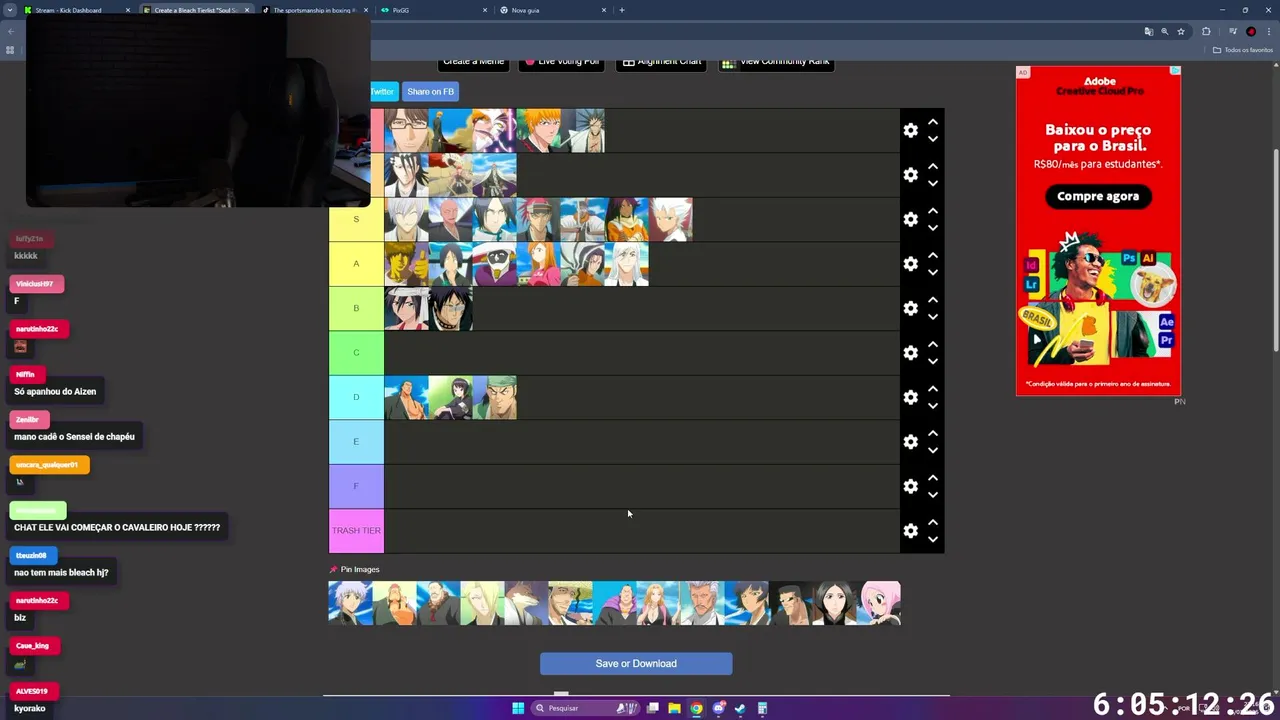Click the pink TRASH TIER label

point(356,531)
